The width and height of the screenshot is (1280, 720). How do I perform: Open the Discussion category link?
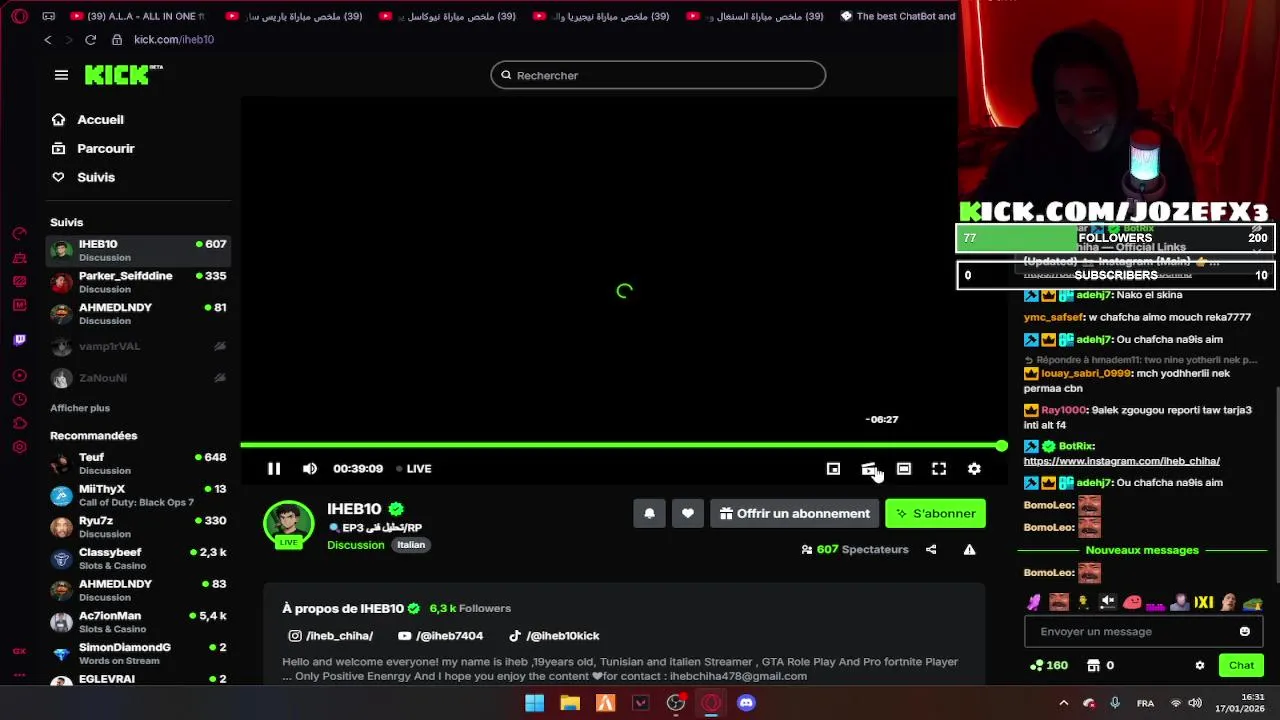(355, 545)
